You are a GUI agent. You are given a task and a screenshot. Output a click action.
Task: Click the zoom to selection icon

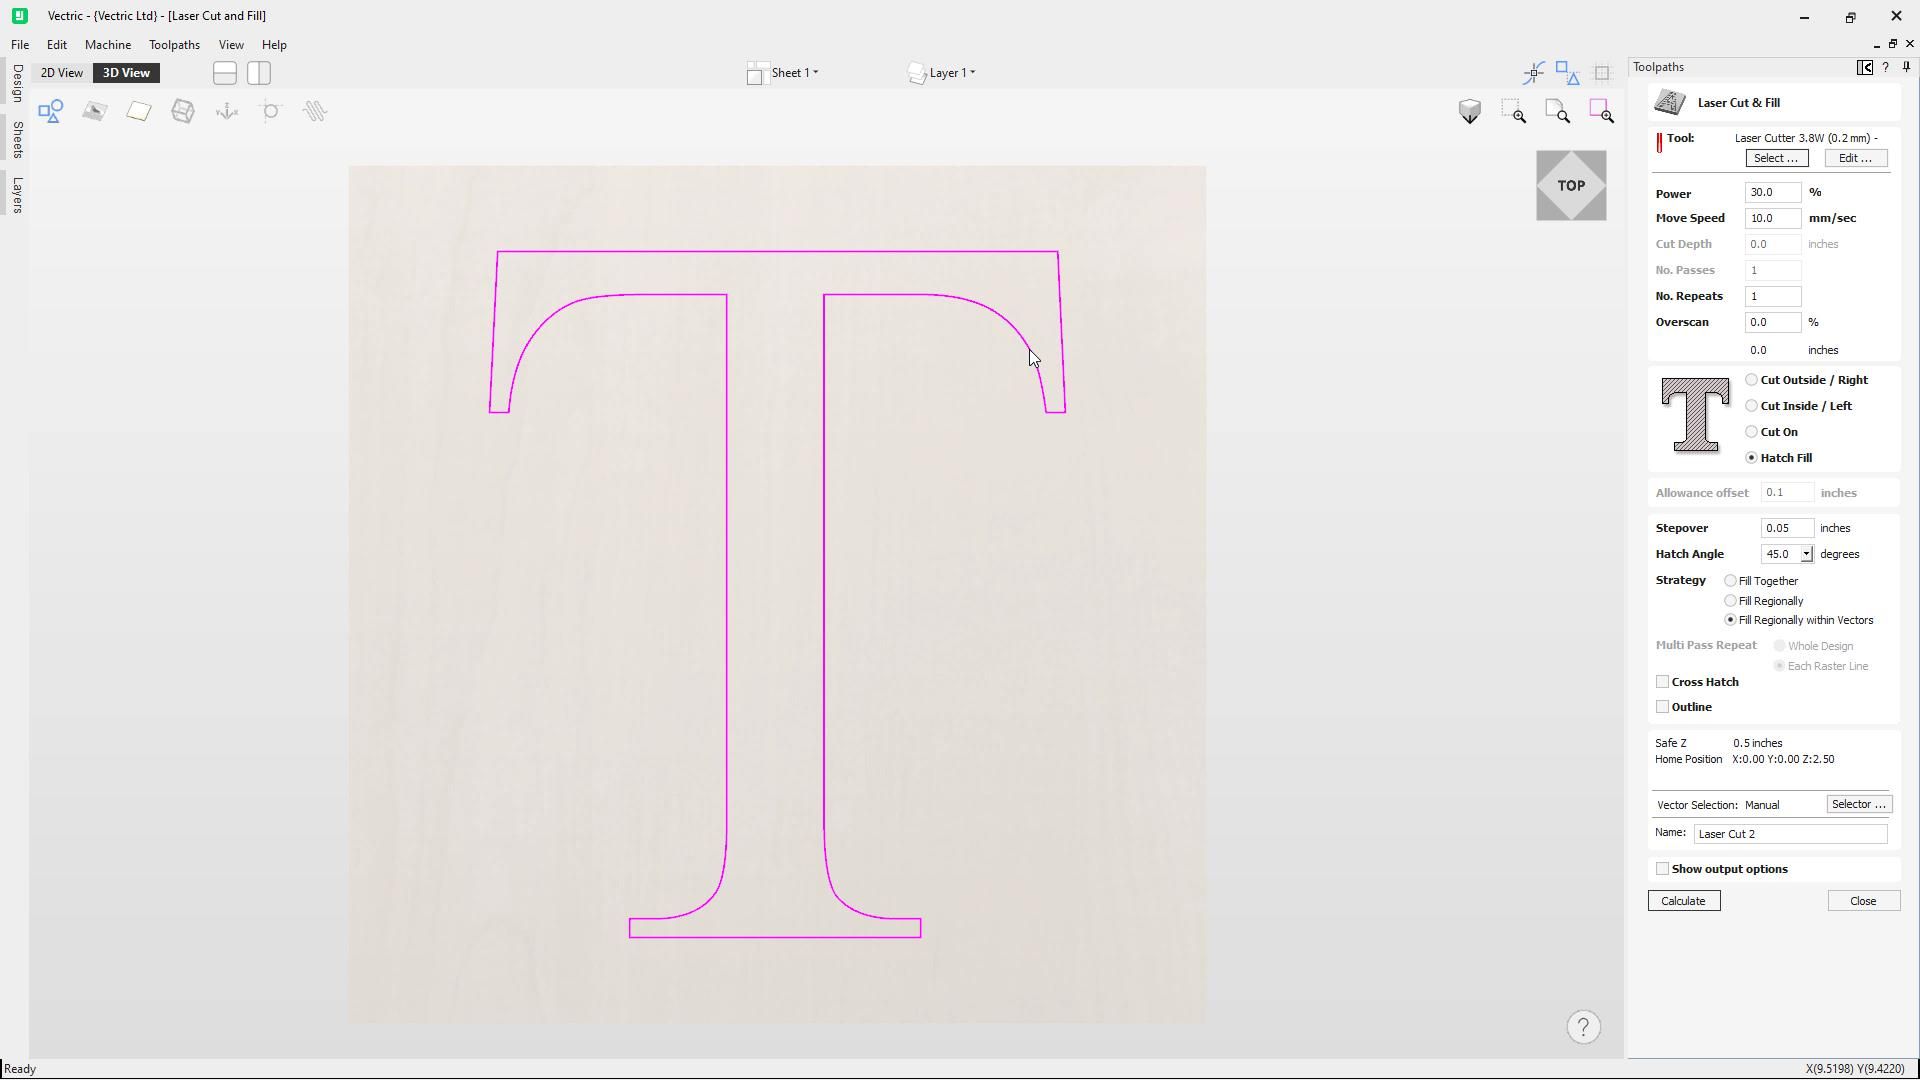[1601, 111]
